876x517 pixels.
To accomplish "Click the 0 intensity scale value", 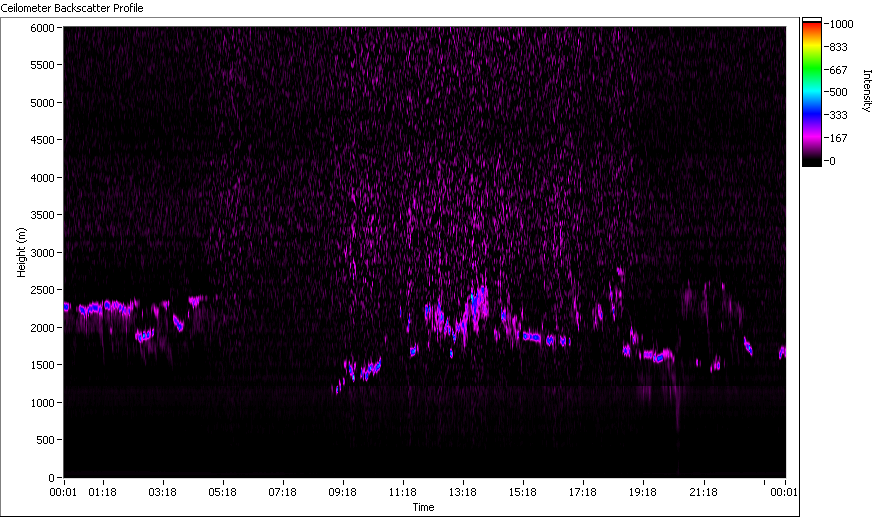I will (x=832, y=161).
